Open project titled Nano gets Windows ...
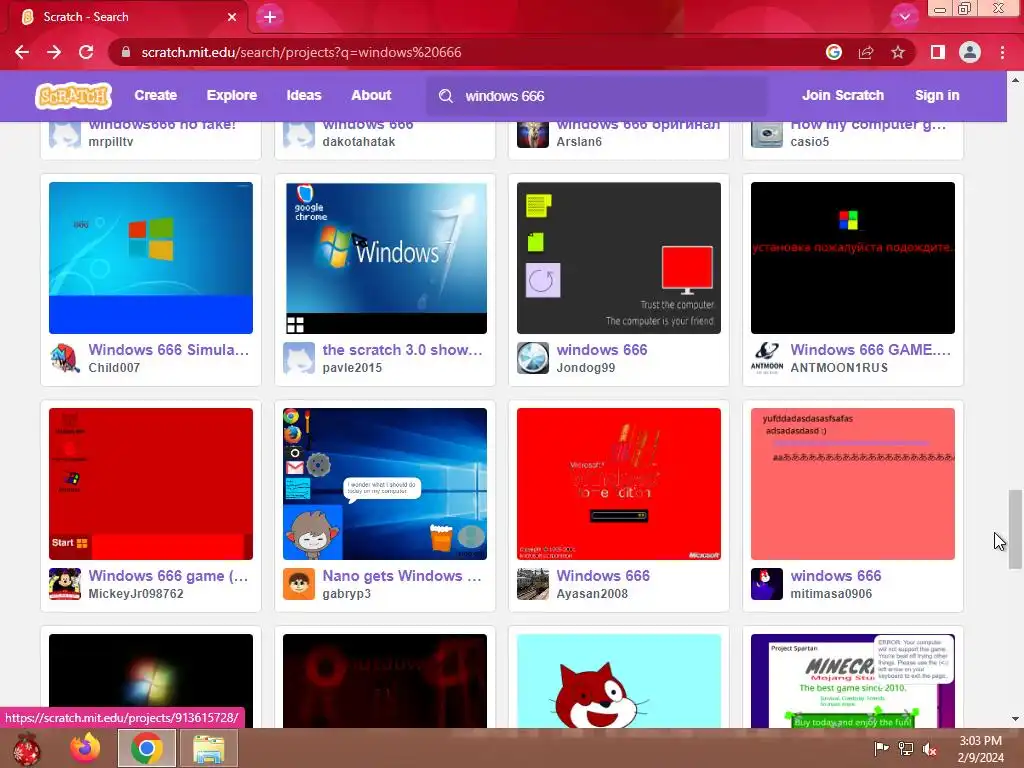1024x768 pixels. point(402,576)
